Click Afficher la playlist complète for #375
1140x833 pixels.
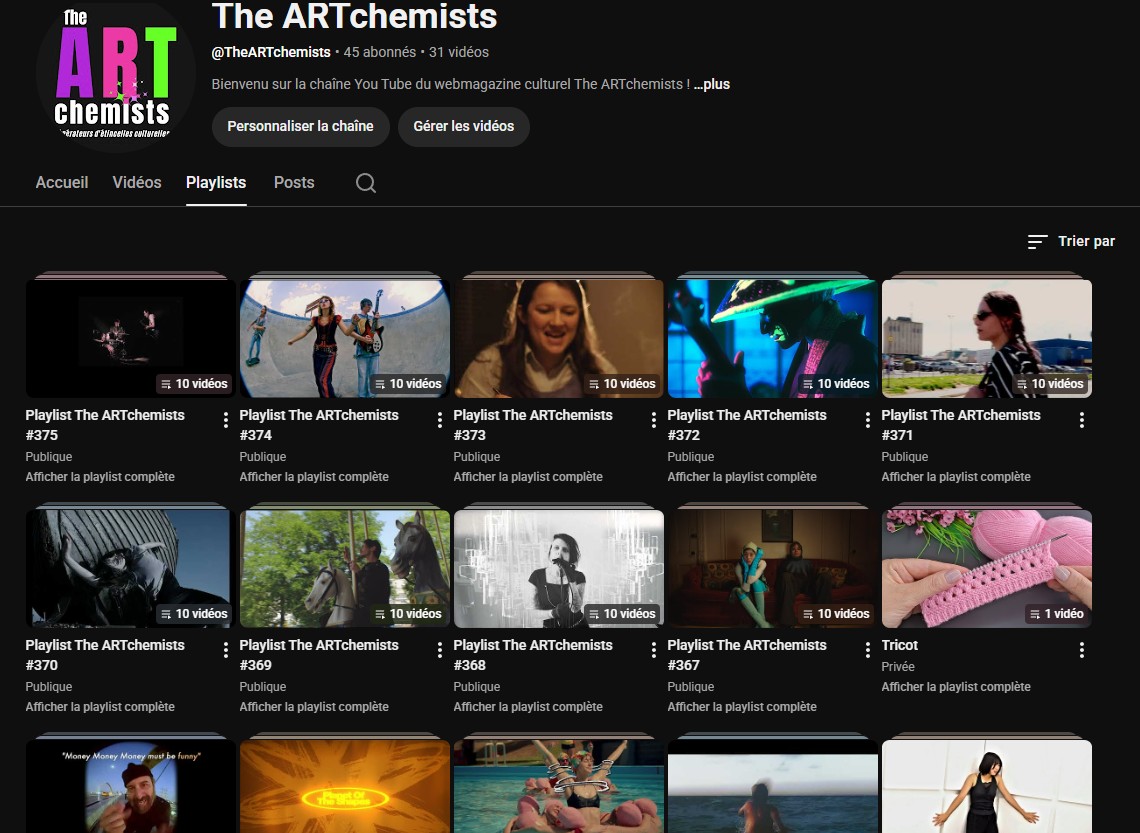pyautogui.click(x=100, y=477)
